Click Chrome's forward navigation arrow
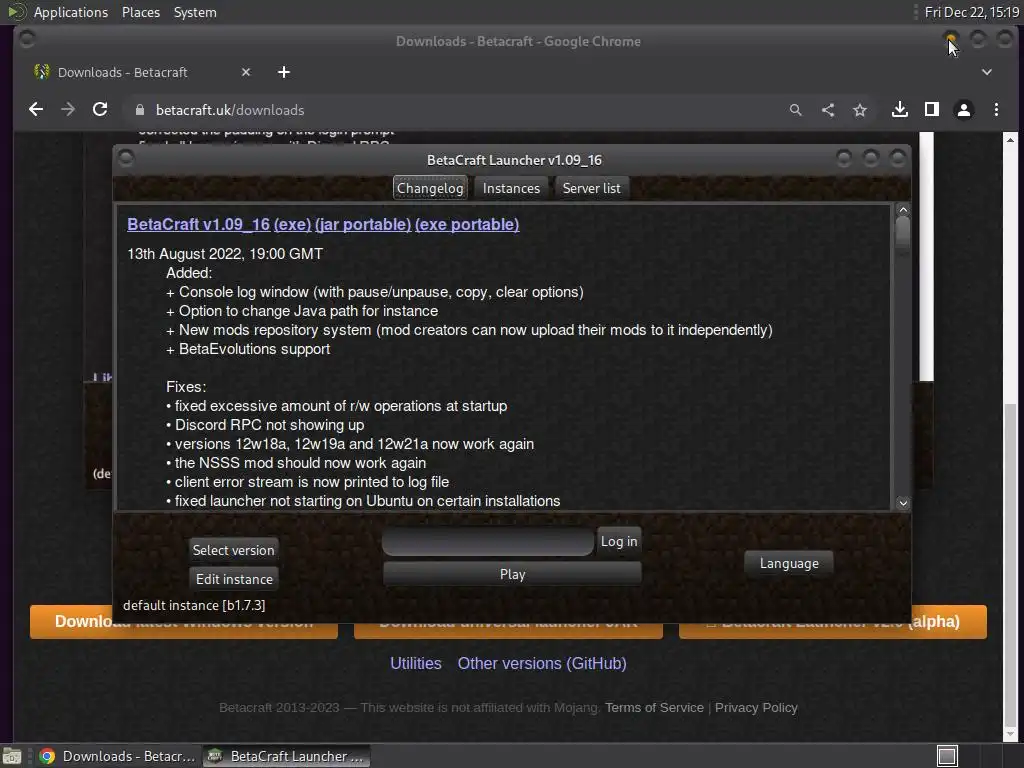 (x=68, y=110)
